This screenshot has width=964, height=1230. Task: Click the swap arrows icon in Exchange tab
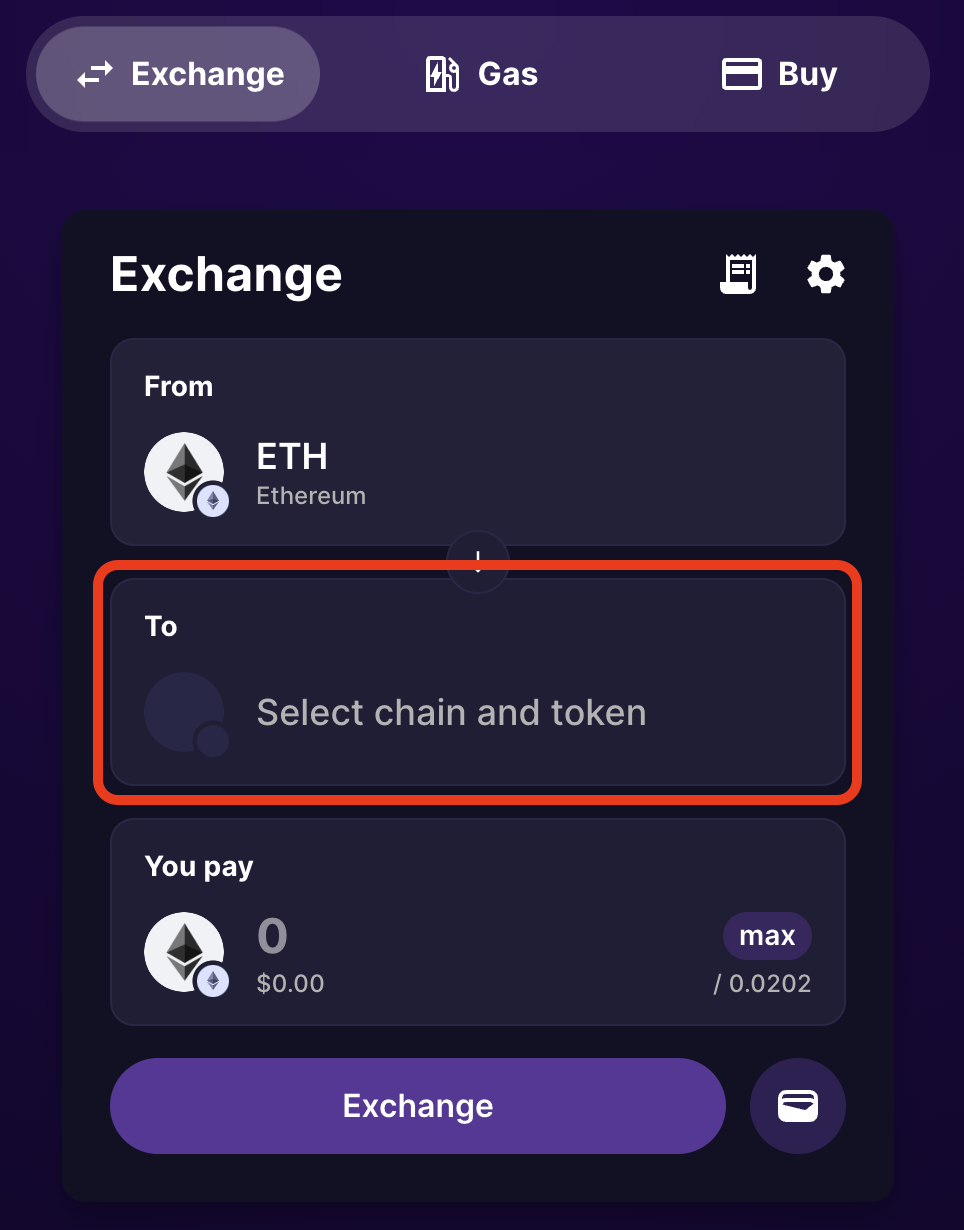click(95, 74)
